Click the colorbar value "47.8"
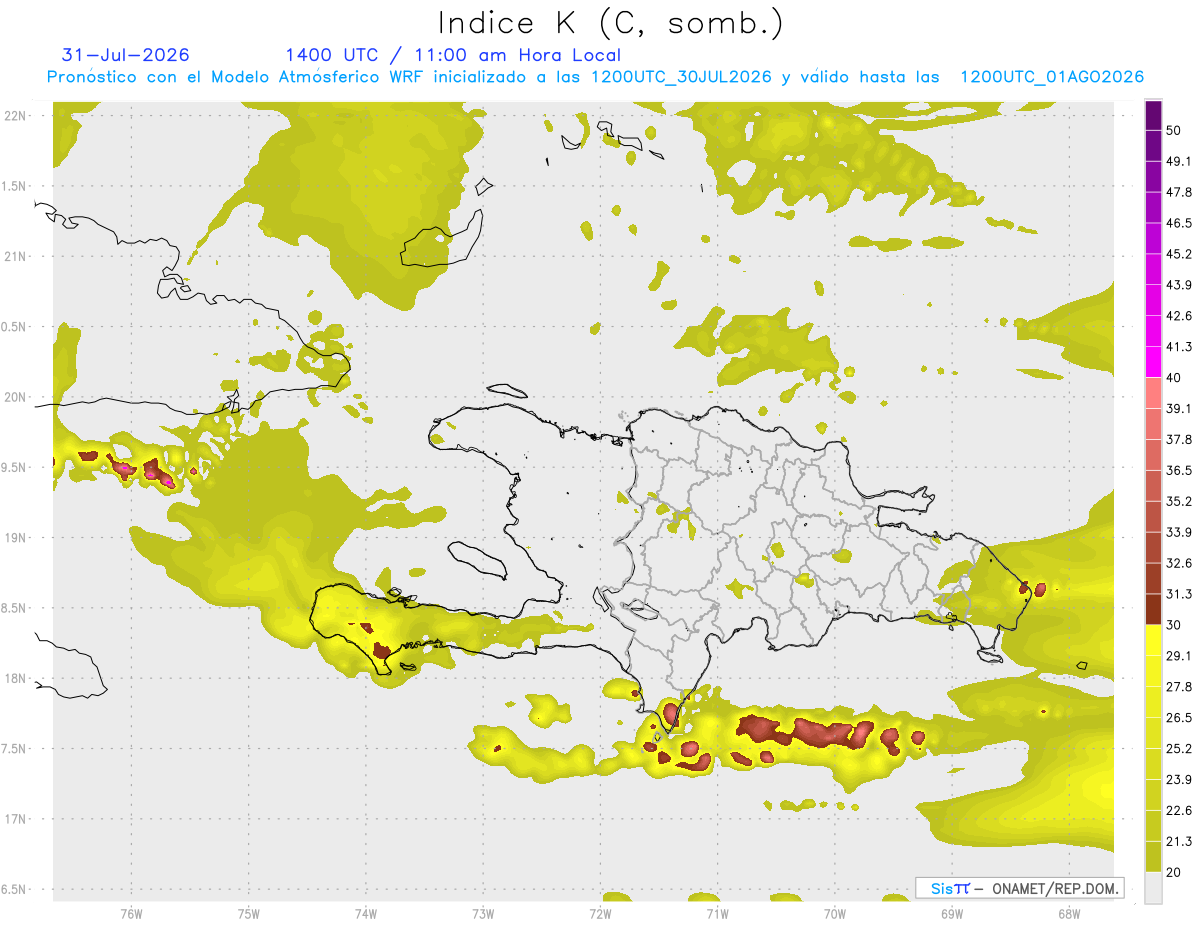The height and width of the screenshot is (927, 1200). (x=1179, y=192)
